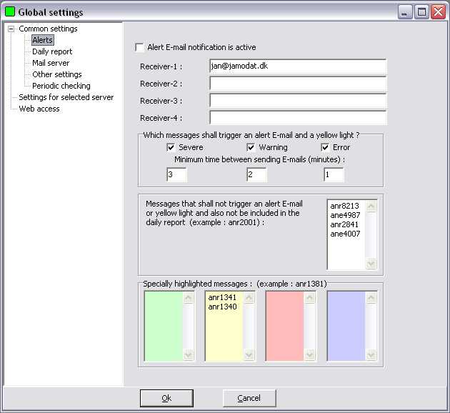The height and width of the screenshot is (413, 450).
Task: Enable Alert E-mail notification checkbox
Action: 139,47
